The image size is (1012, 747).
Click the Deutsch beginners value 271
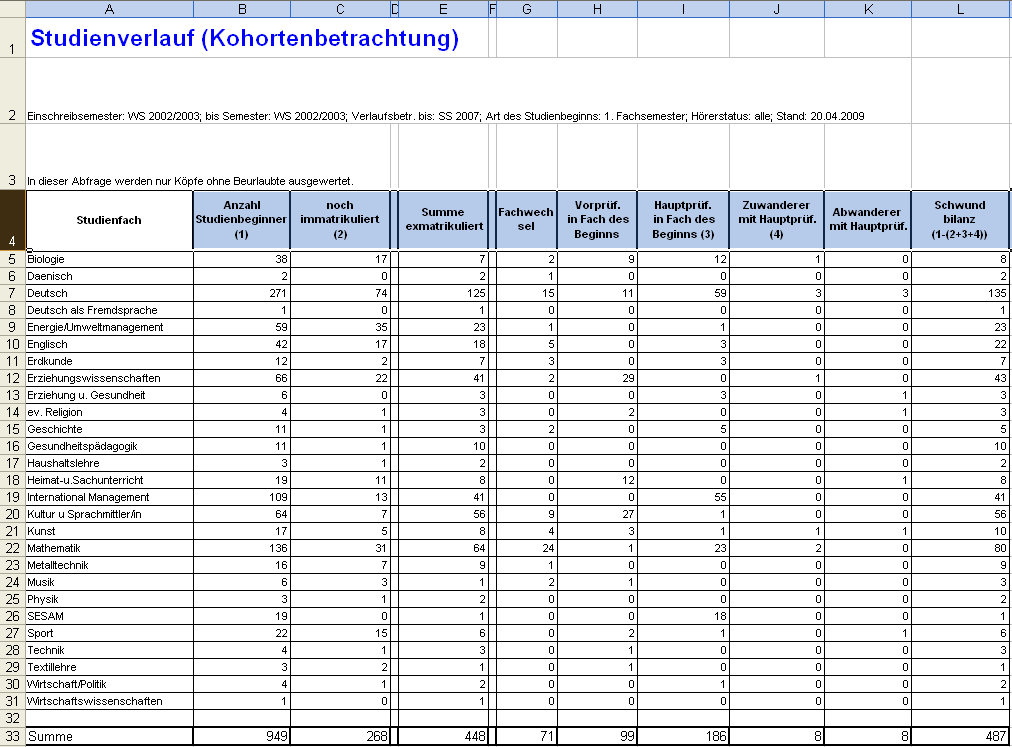click(241, 293)
